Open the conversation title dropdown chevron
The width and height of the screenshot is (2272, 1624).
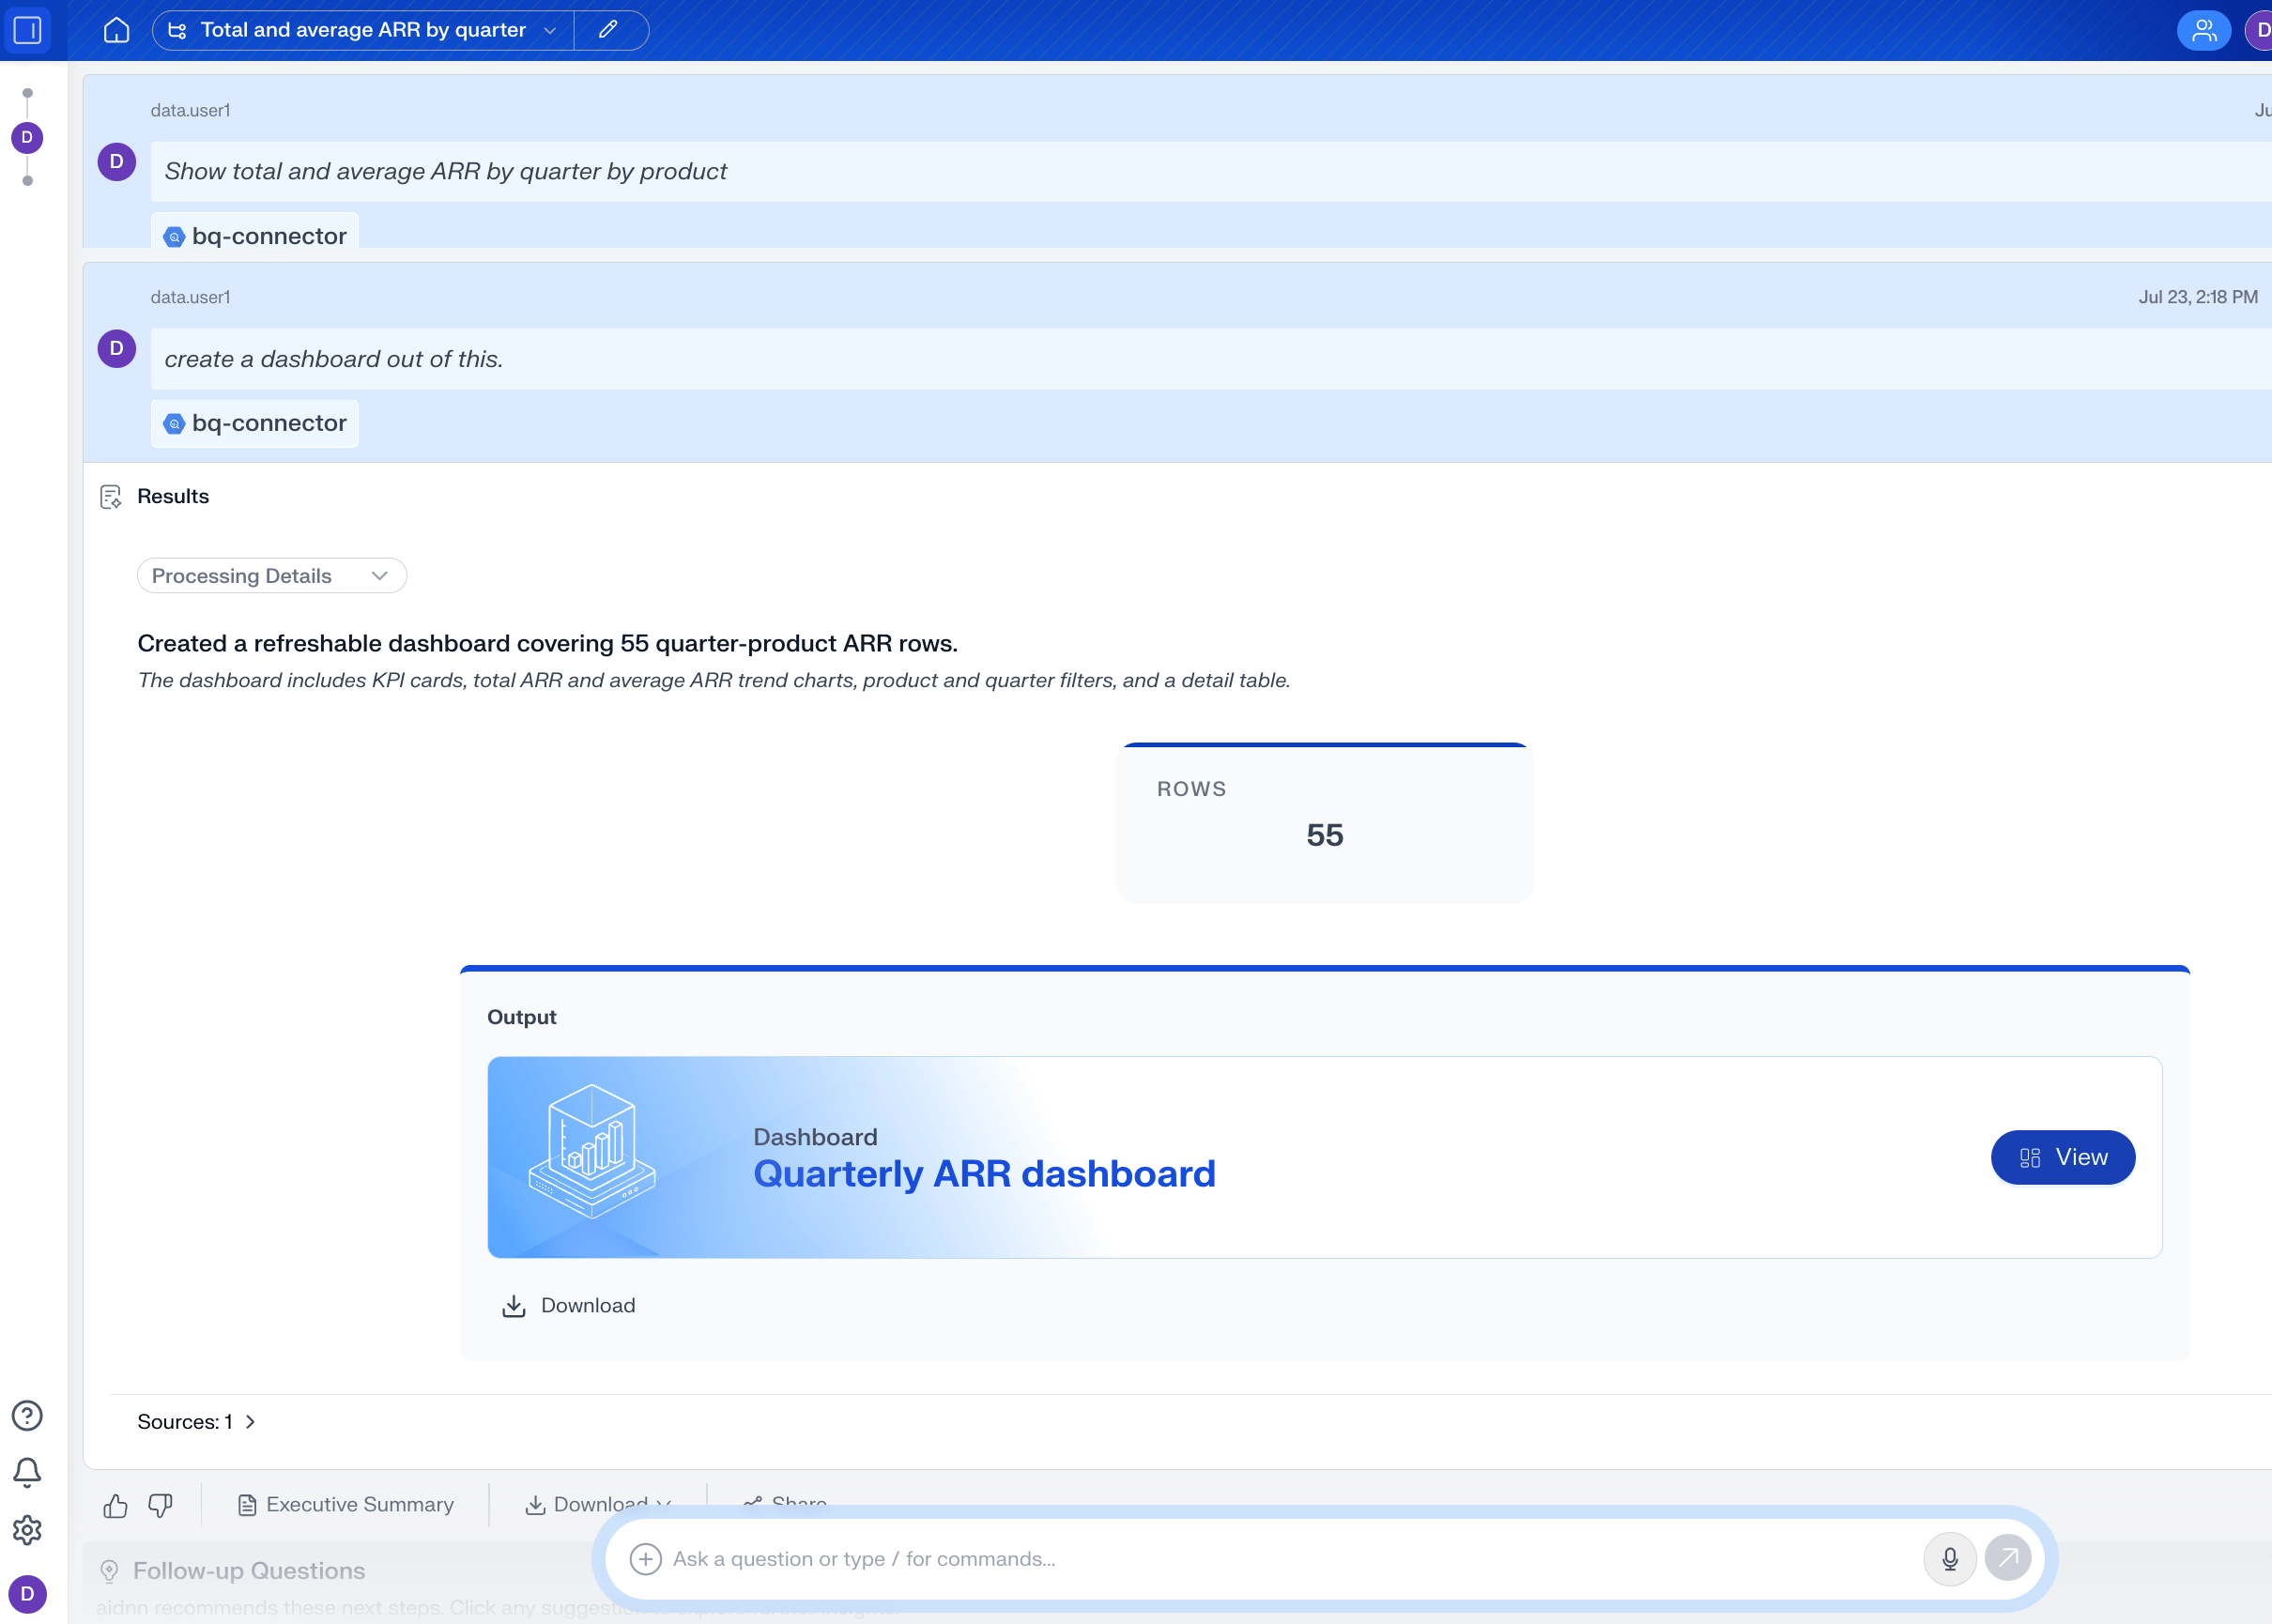tap(549, 31)
